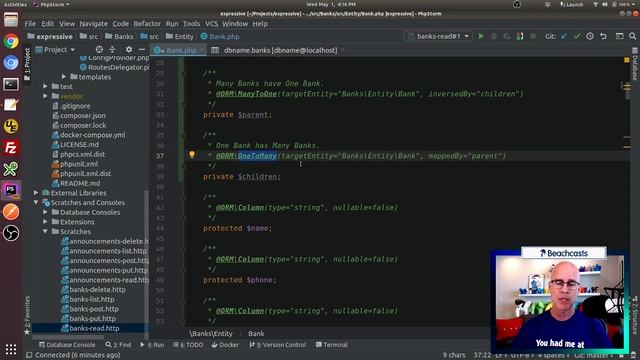Open the File menu
The height and width of the screenshot is (360, 640).
coord(30,24)
